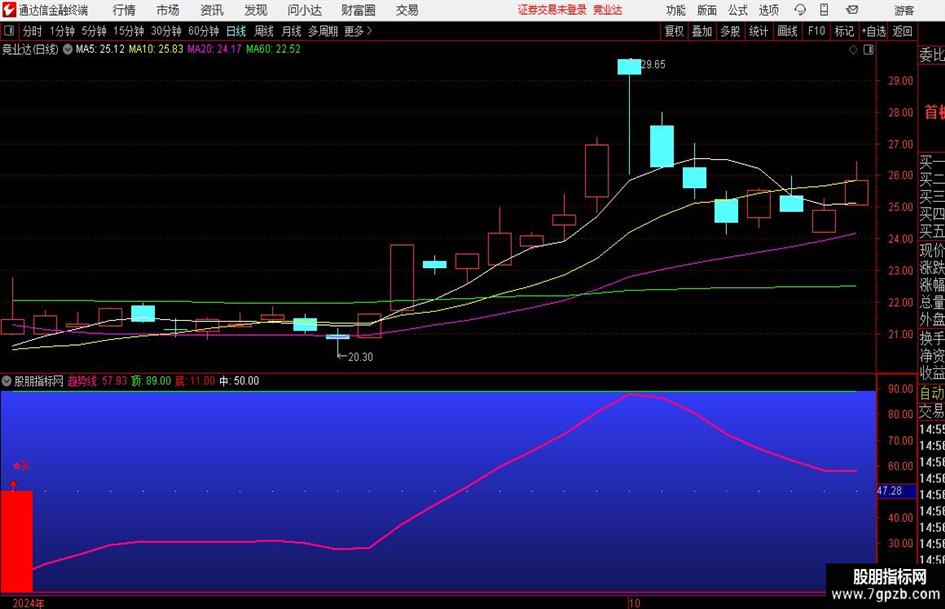Open the 财富圈 menu

[x=358, y=10]
